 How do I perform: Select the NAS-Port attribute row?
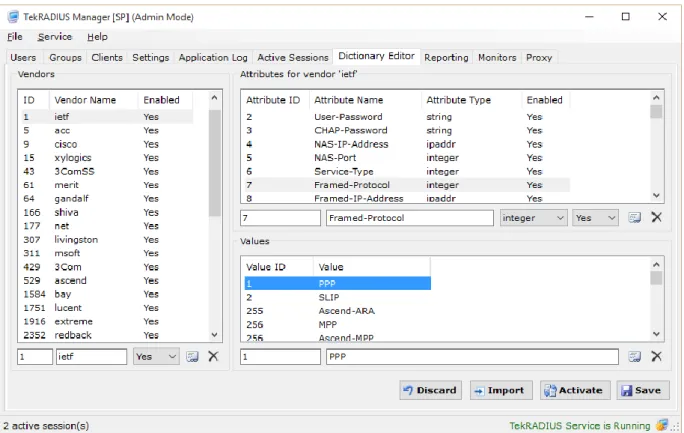tap(407, 158)
